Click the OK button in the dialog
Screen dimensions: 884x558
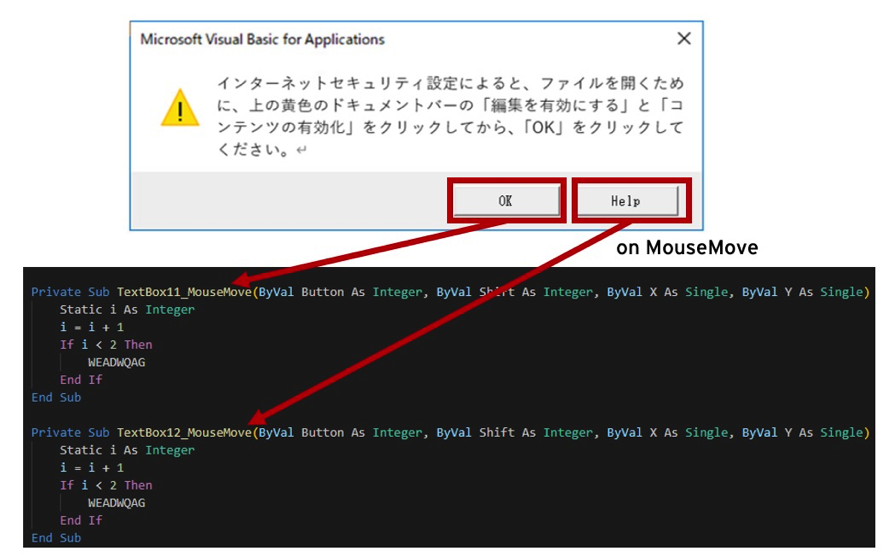point(505,201)
